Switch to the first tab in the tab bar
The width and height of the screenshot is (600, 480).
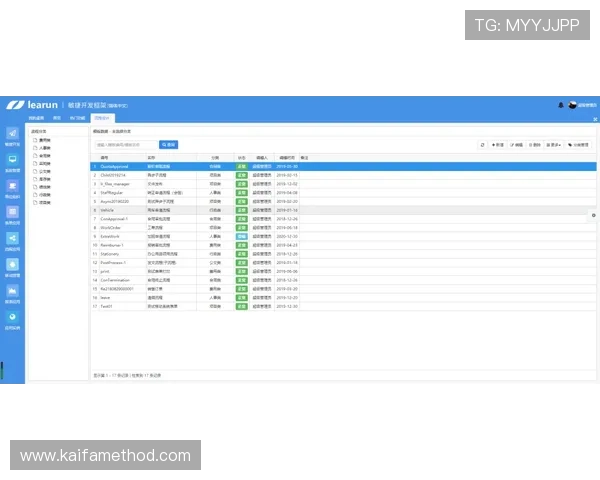point(36,118)
